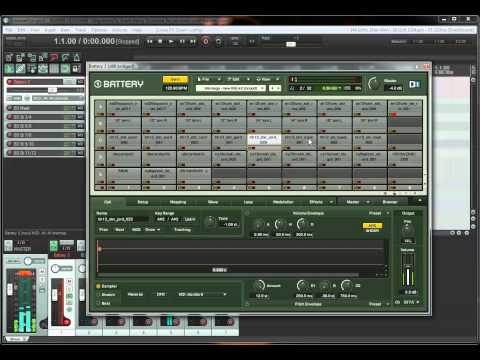Toggle ripple editing toolbar icon
This screenshot has width=480, height=360.
(32, 69)
